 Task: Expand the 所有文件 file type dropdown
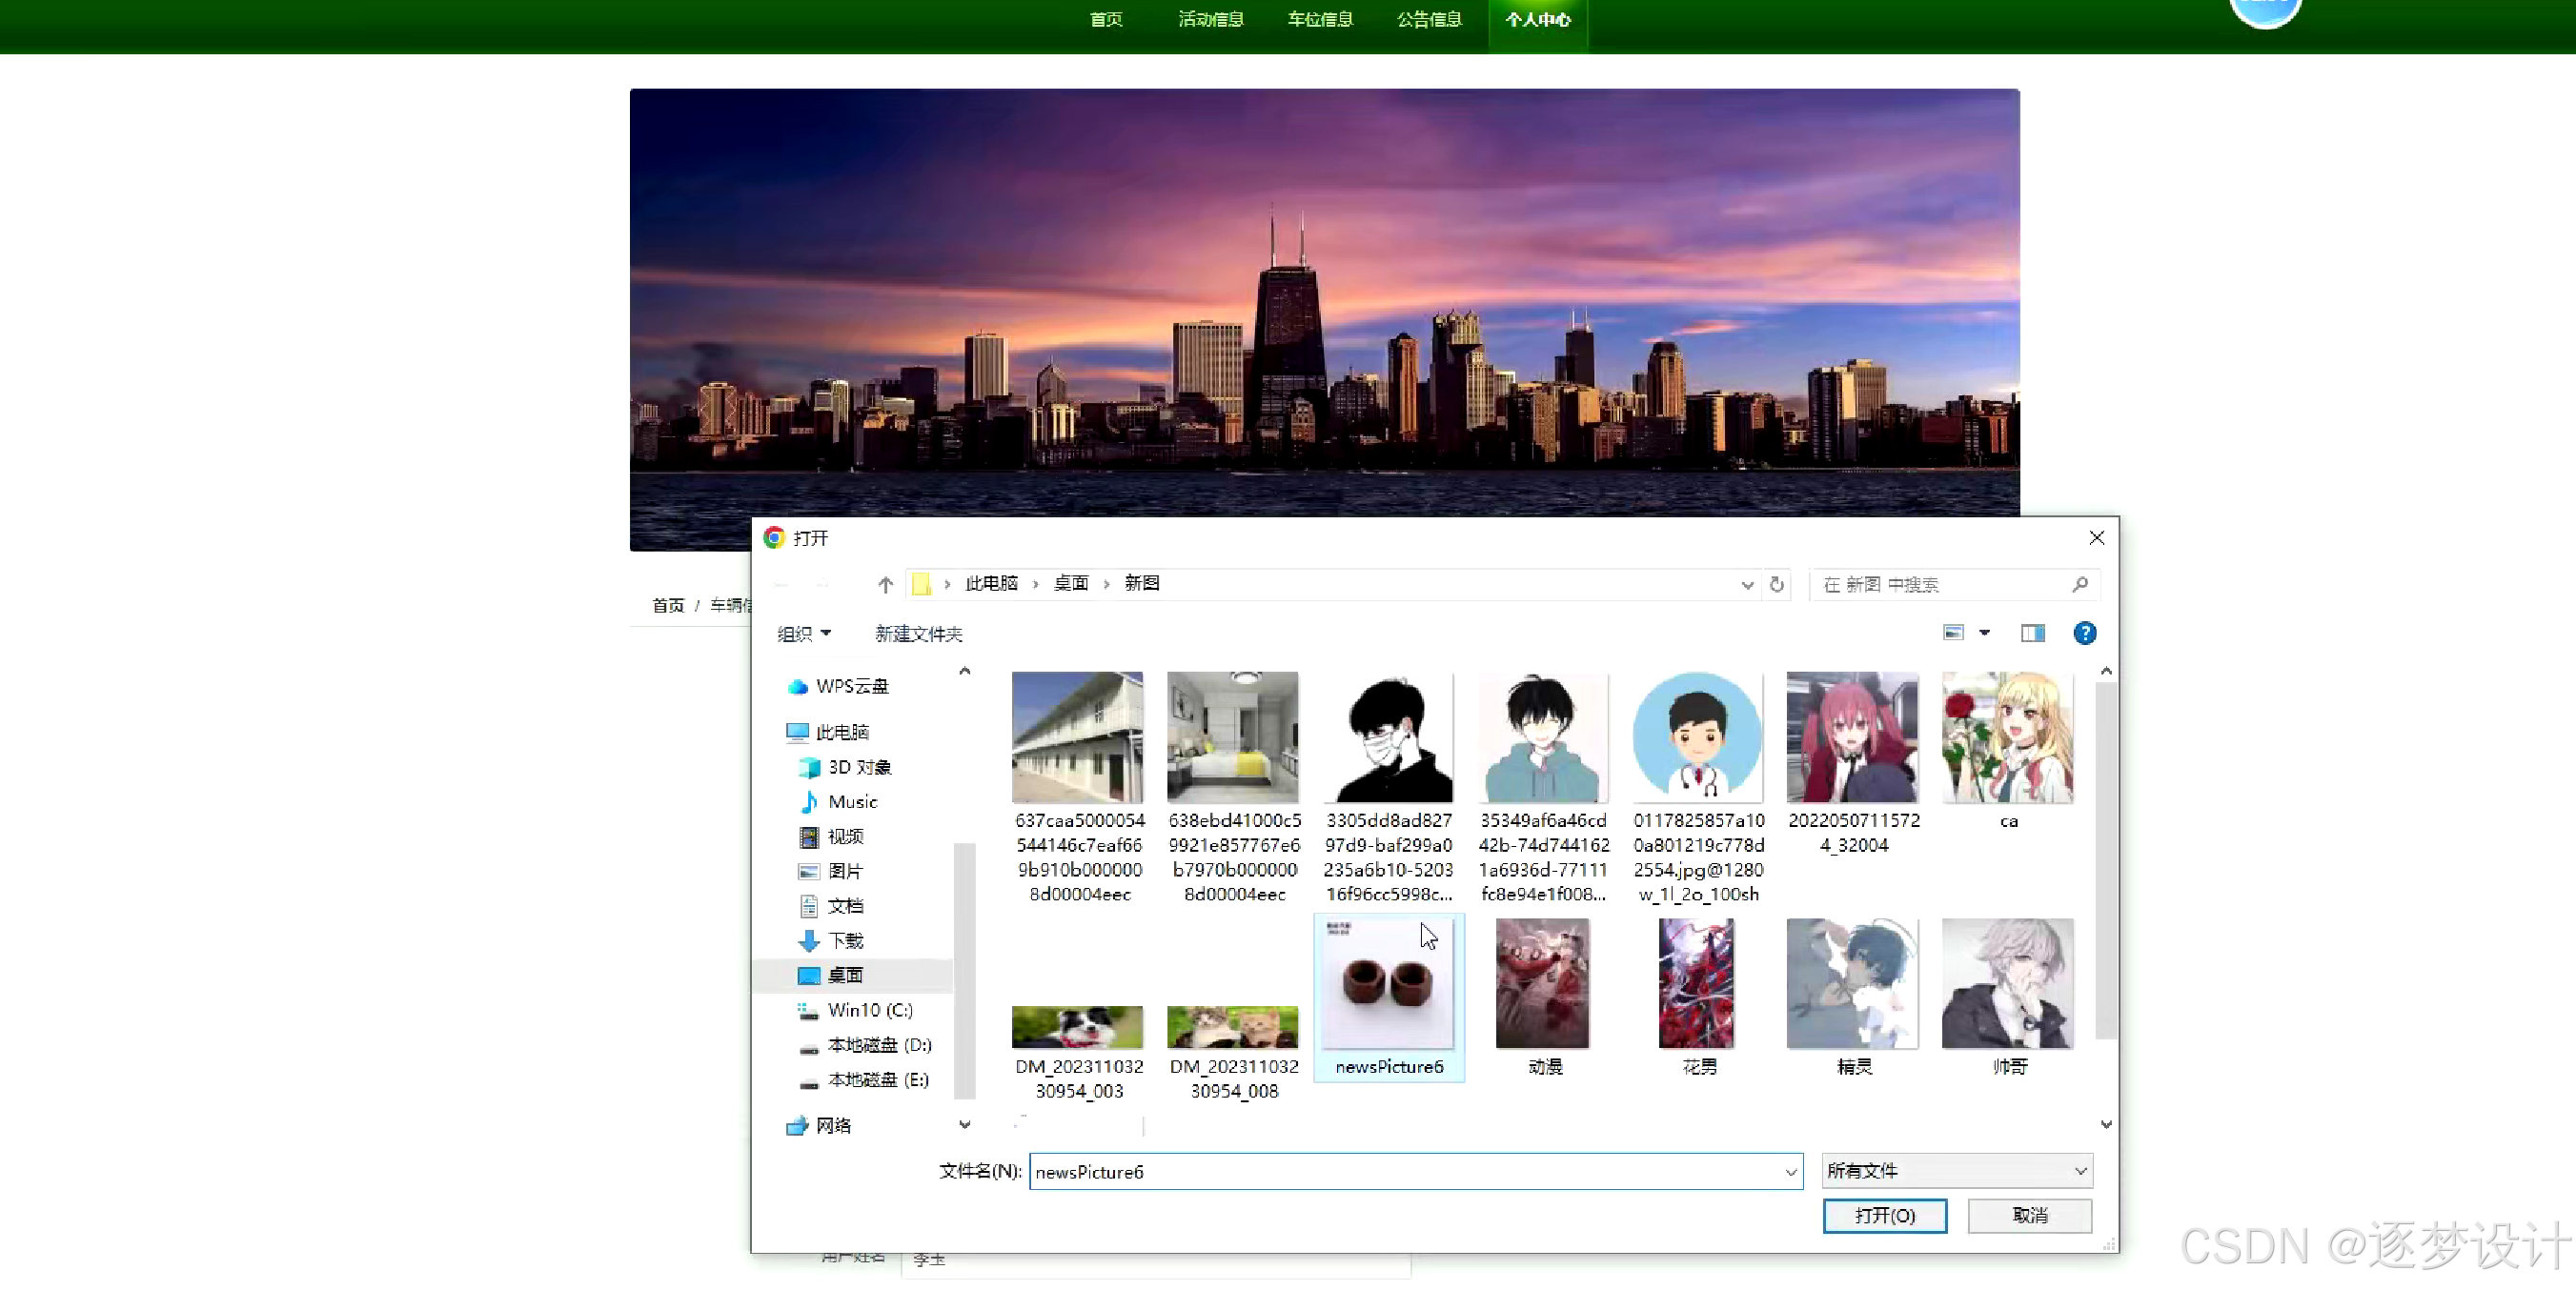pos(1957,1170)
